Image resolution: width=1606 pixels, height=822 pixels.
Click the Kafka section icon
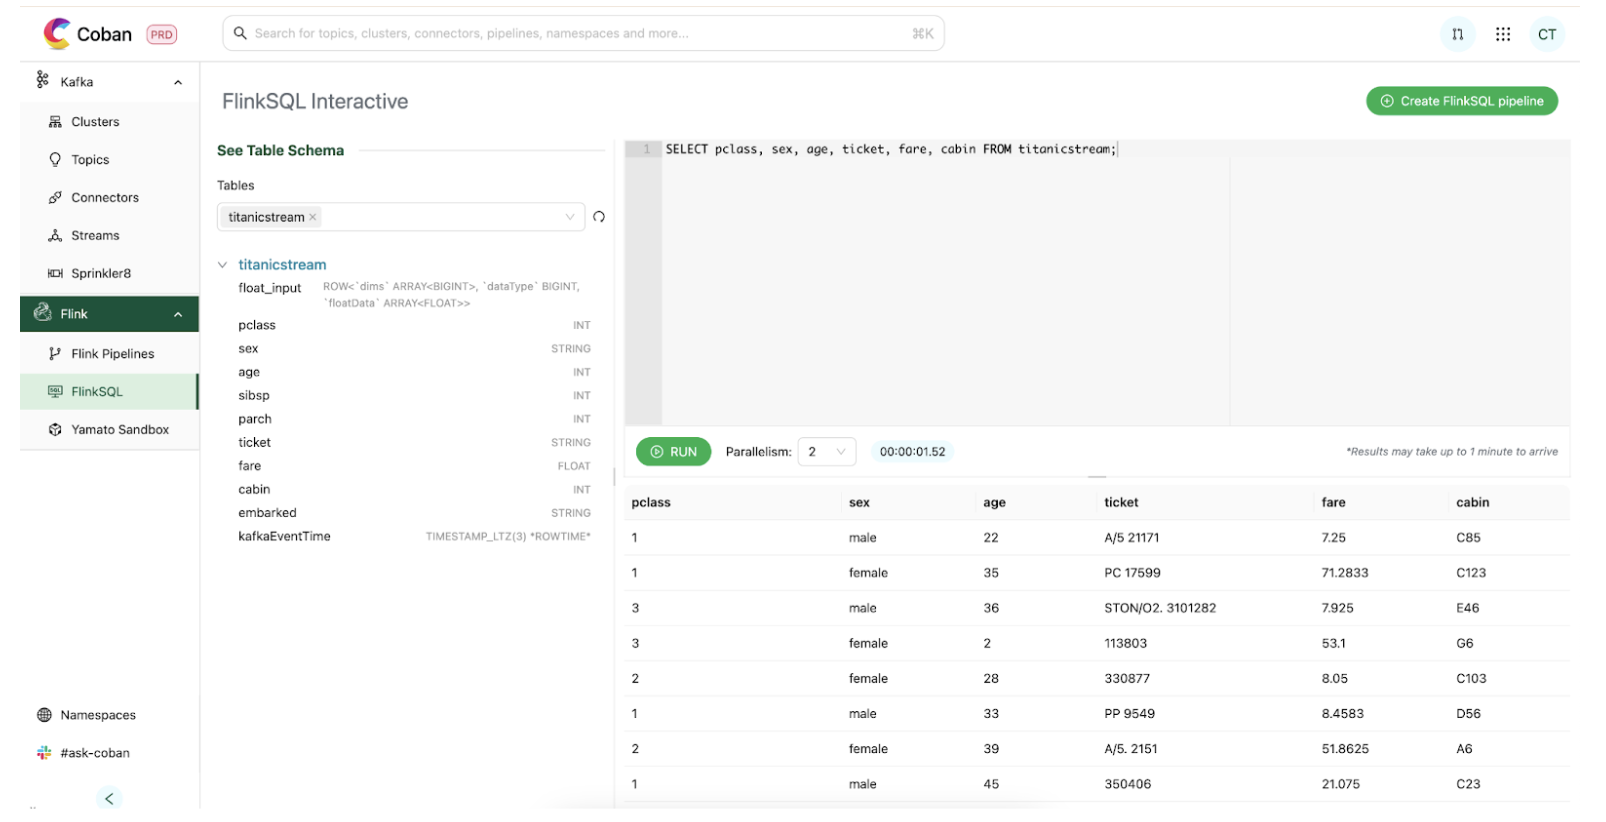pos(42,80)
